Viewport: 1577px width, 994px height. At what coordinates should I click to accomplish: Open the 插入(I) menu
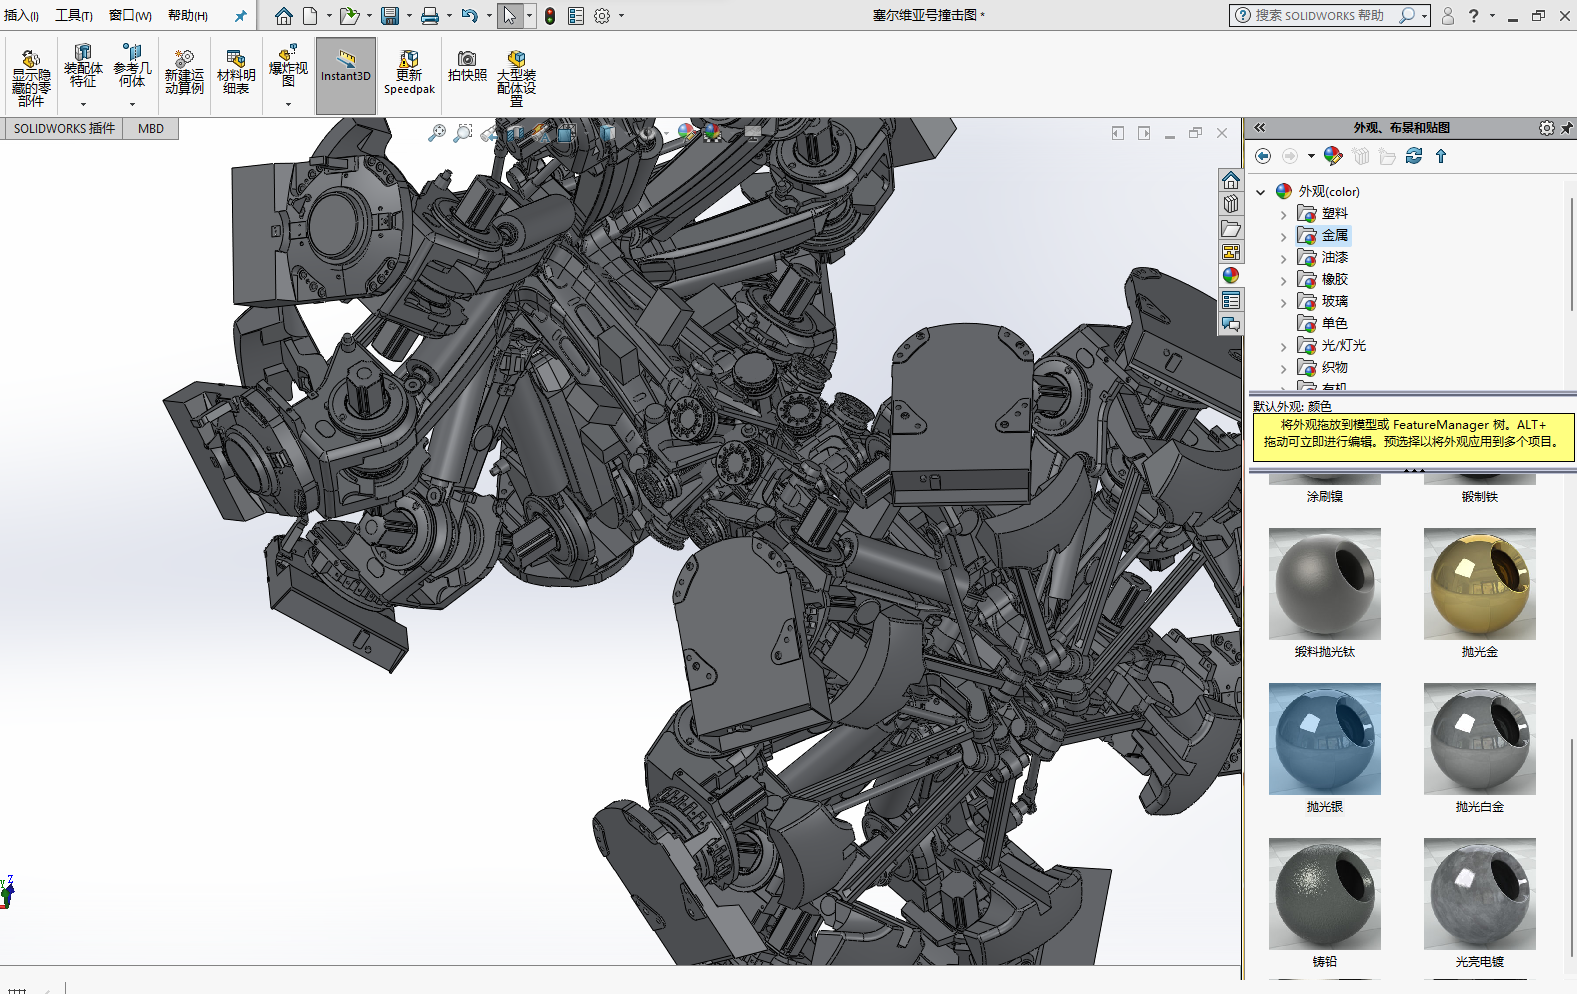click(21, 16)
